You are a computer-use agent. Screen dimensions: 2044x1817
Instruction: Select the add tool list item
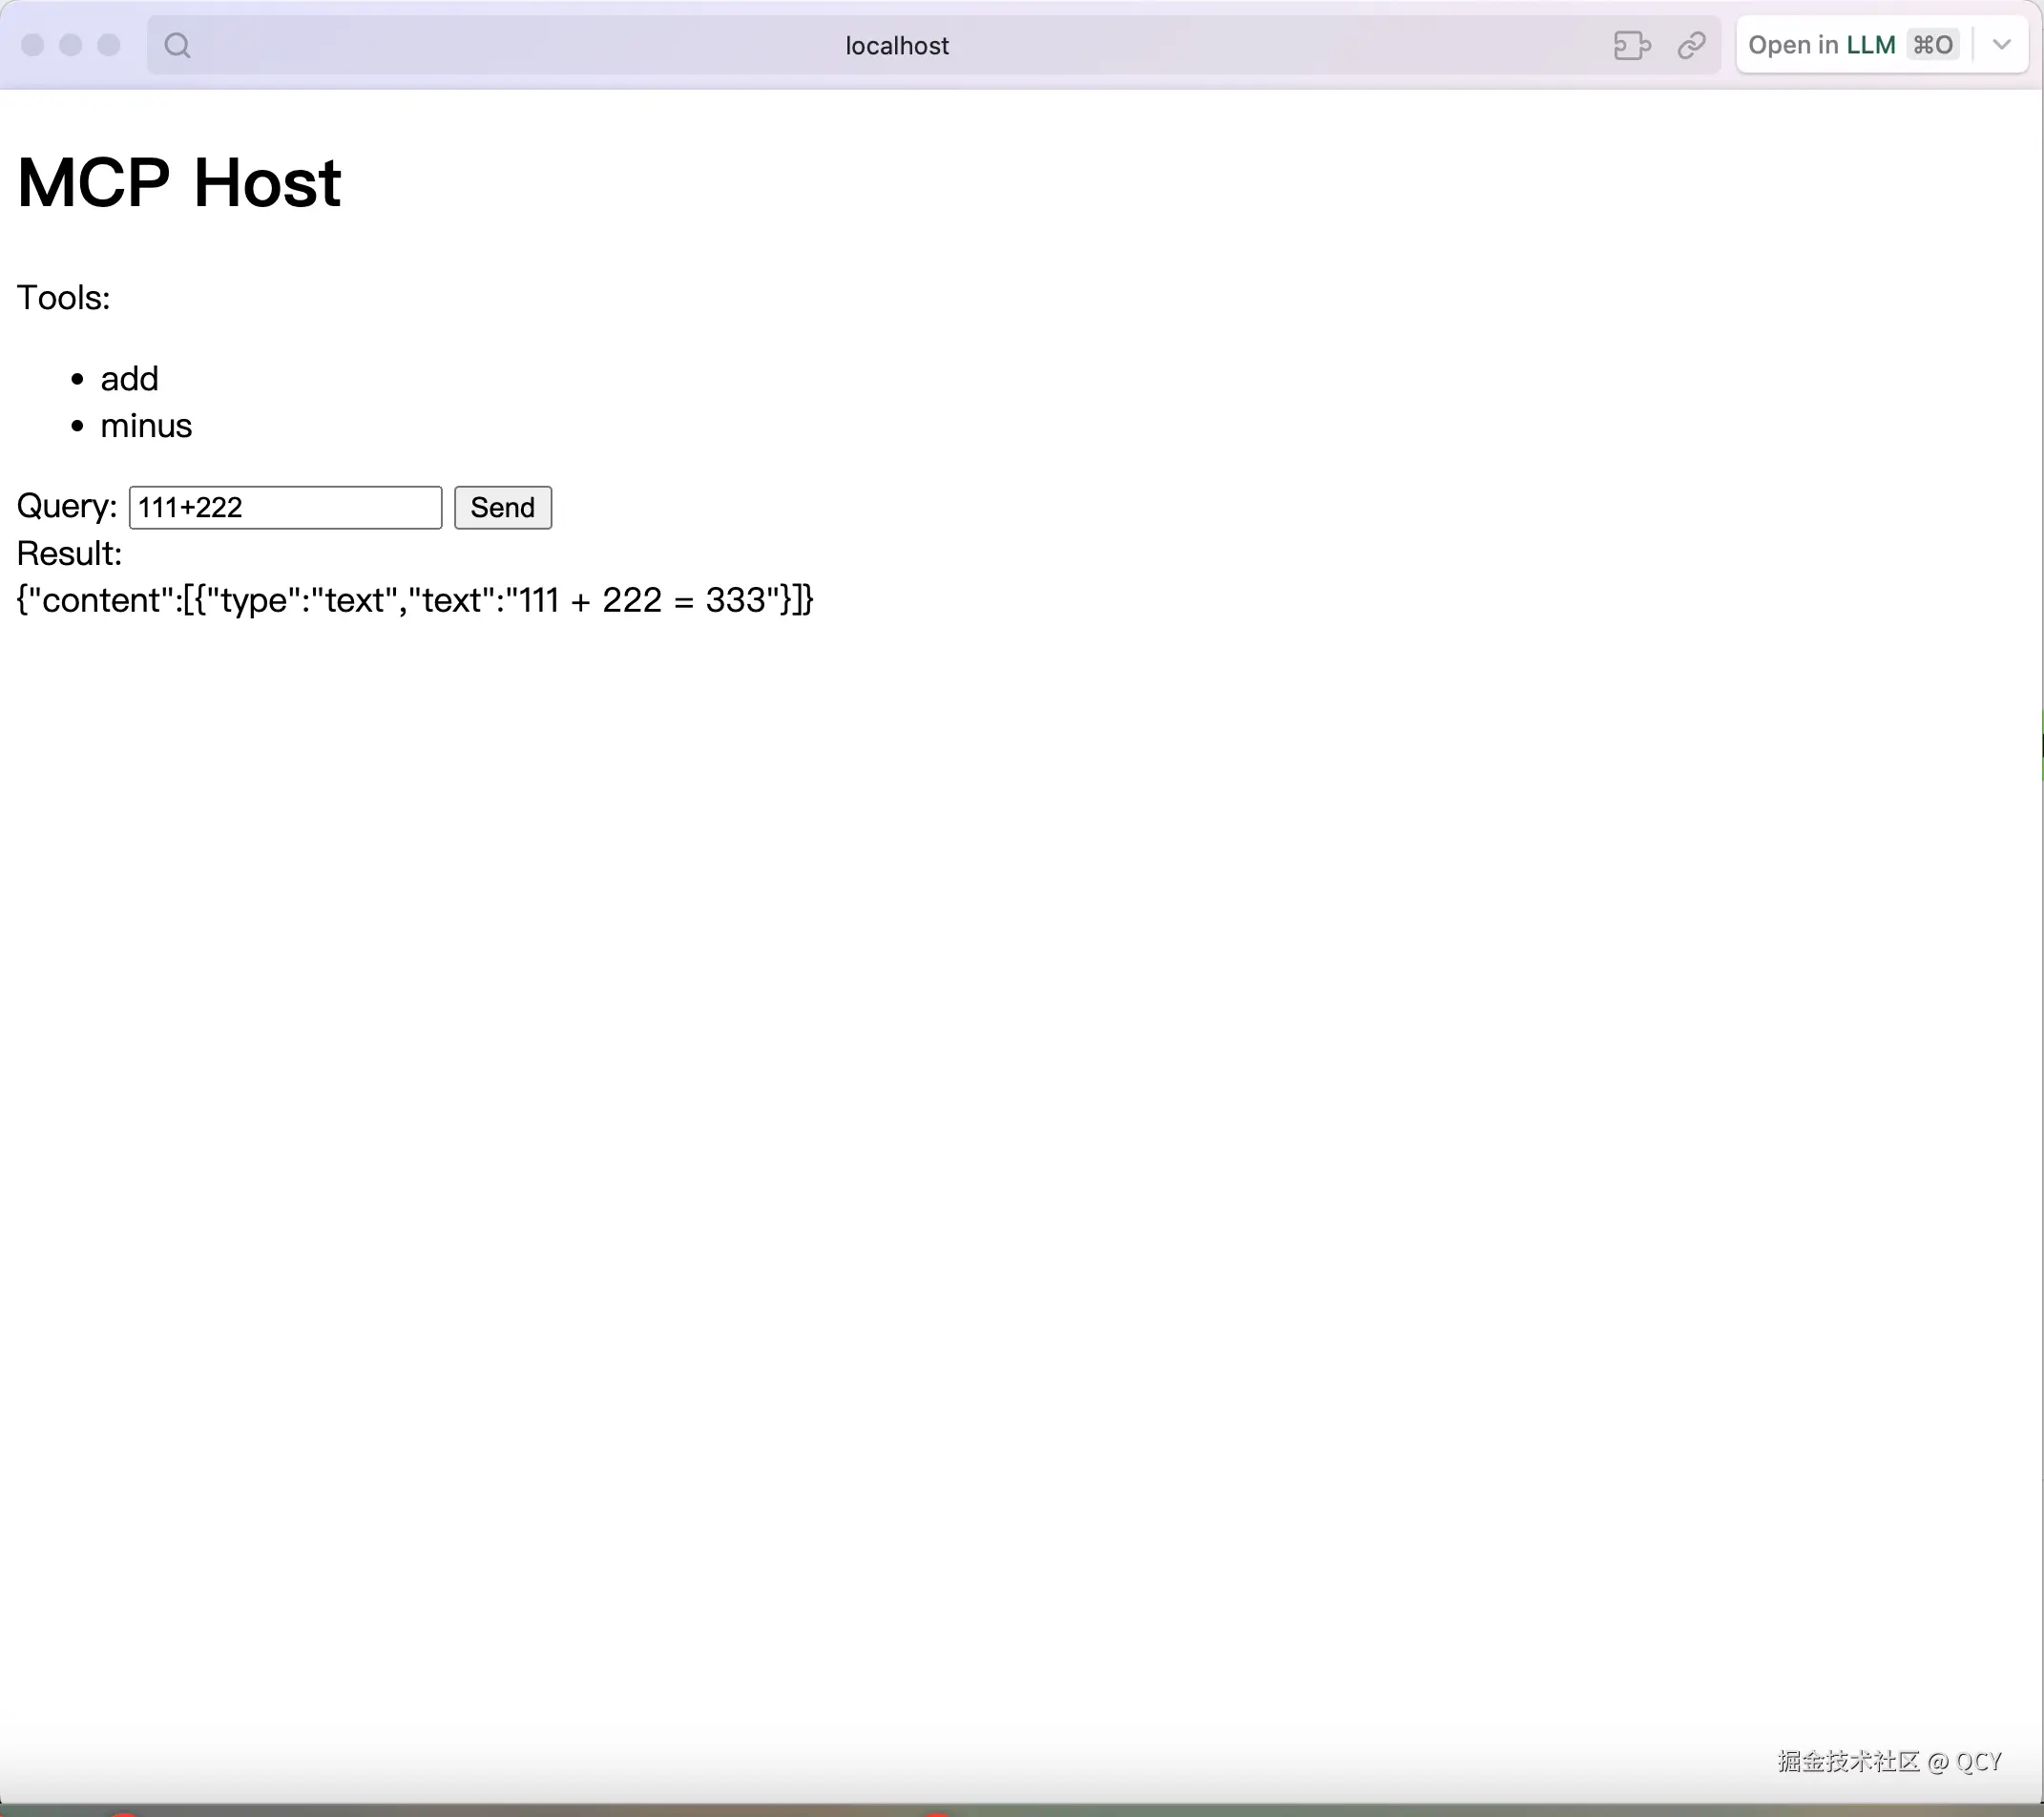[x=129, y=379]
